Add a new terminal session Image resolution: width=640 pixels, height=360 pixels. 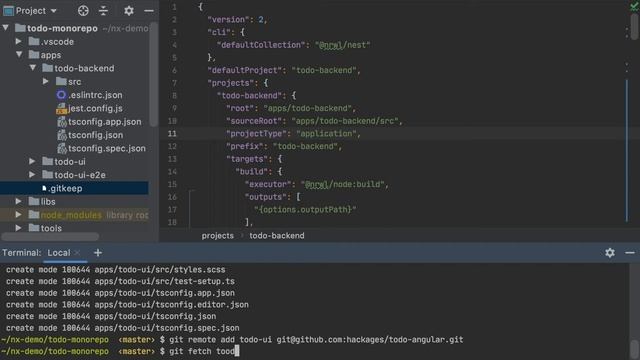(x=98, y=253)
